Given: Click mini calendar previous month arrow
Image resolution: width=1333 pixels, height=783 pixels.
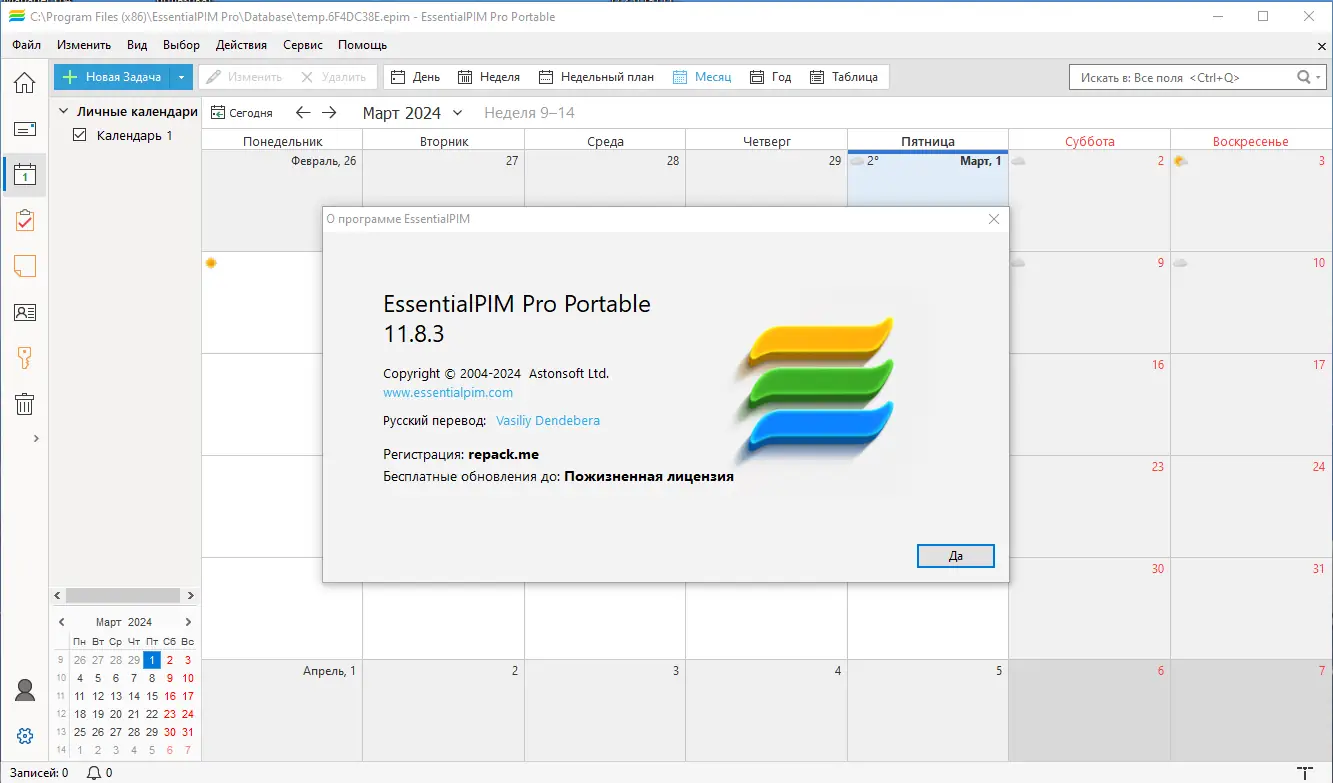Looking at the screenshot, I should coord(62,622).
